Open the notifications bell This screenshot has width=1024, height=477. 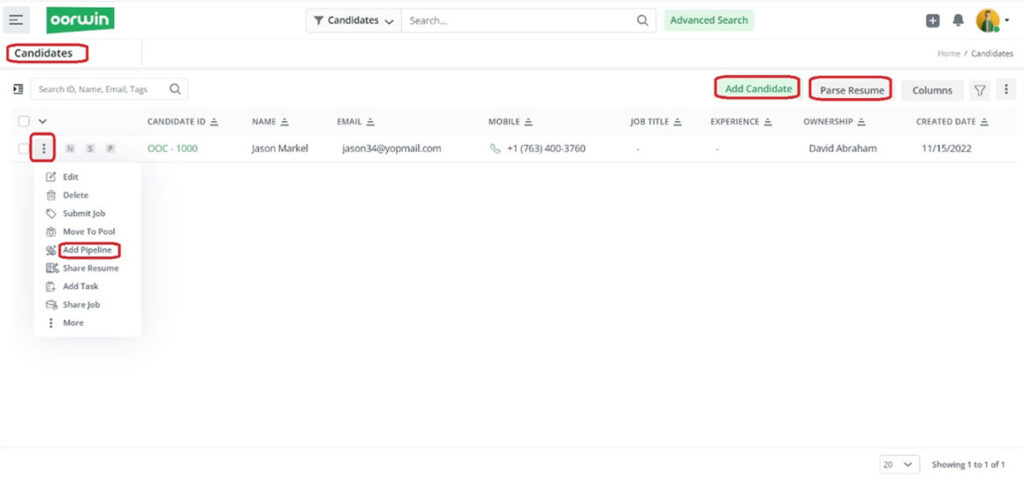click(958, 20)
